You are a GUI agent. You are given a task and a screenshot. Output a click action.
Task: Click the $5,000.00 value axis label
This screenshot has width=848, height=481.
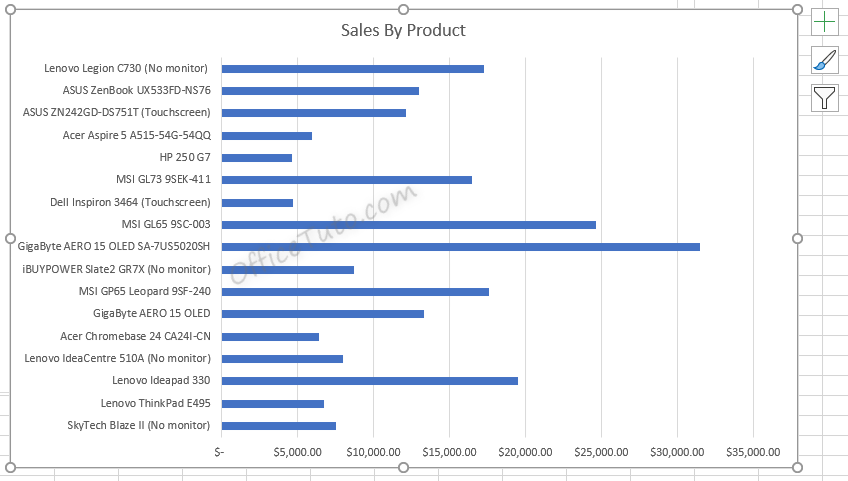click(297, 452)
